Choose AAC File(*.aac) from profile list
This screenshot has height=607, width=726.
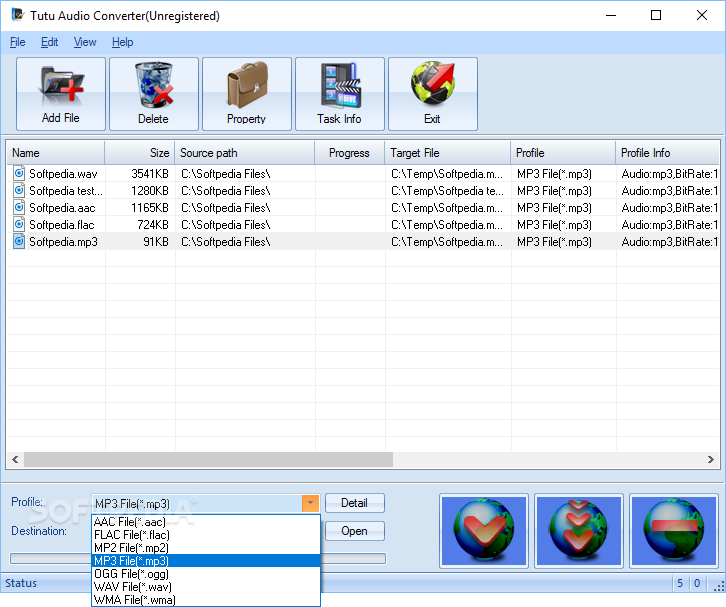point(206,522)
